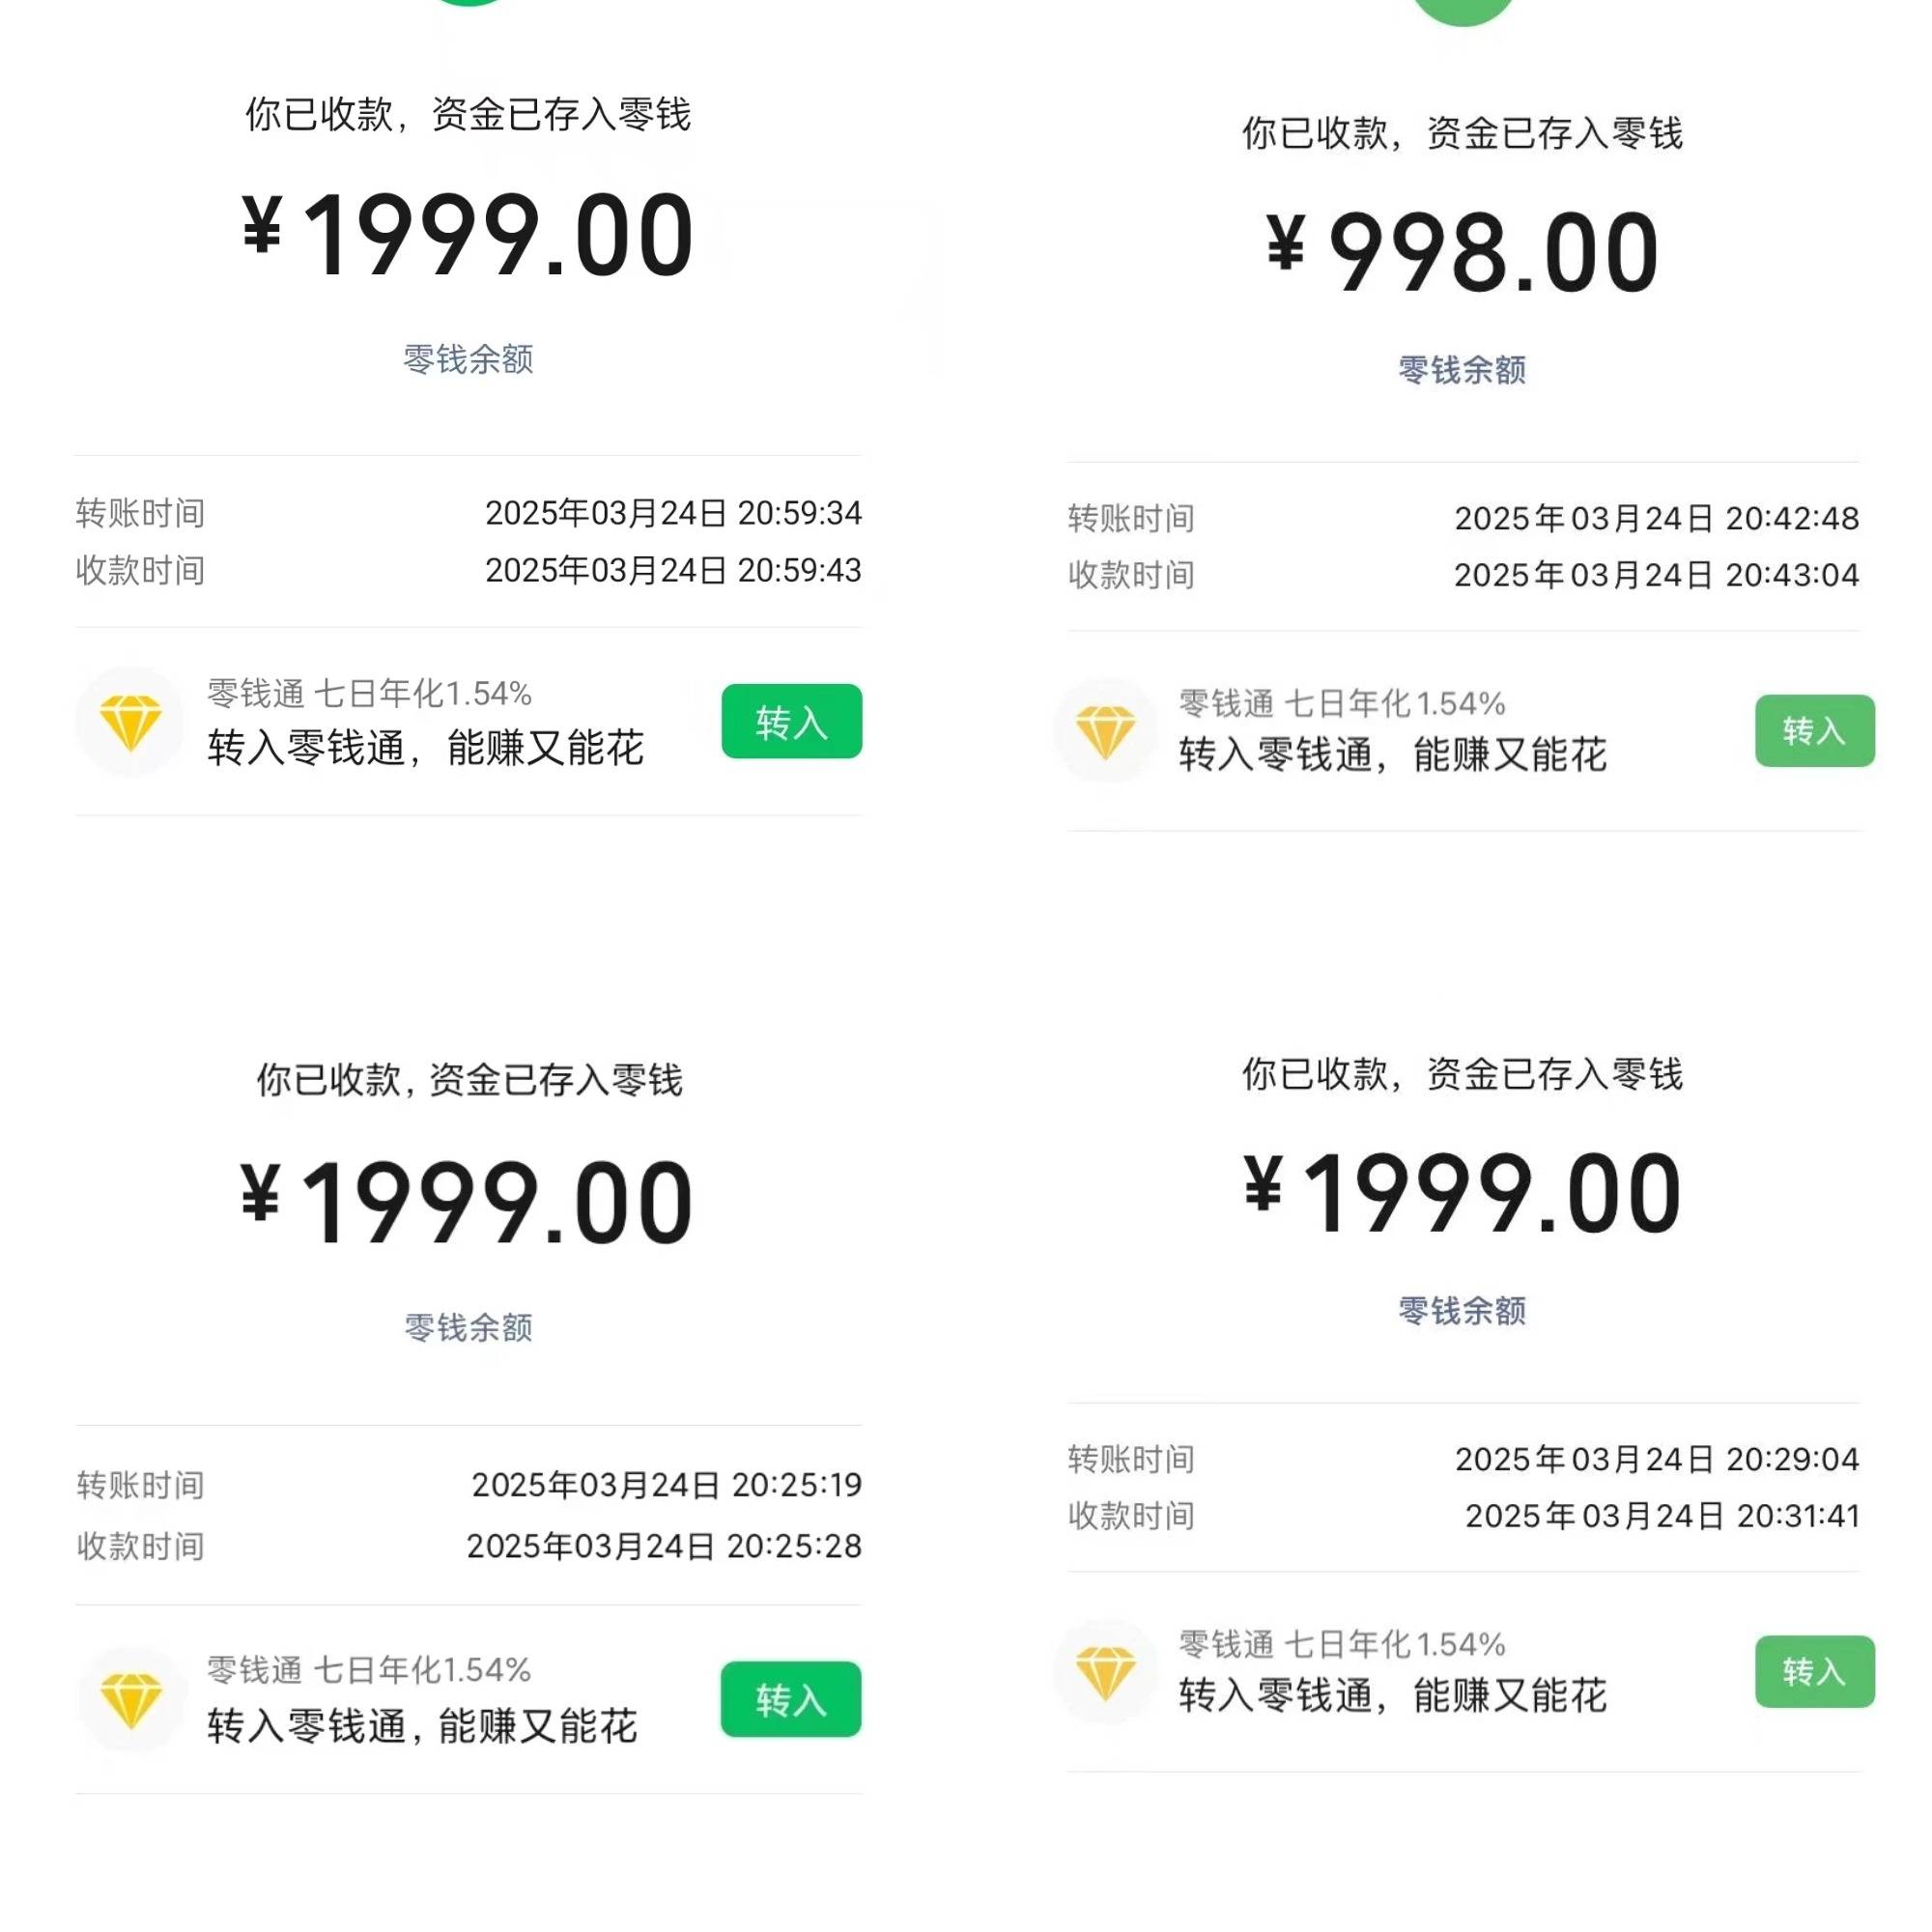The height and width of the screenshot is (1932, 1932).
Task: Click diamond icon in the 20:25:19 transfer receipt
Action: coord(130,1699)
